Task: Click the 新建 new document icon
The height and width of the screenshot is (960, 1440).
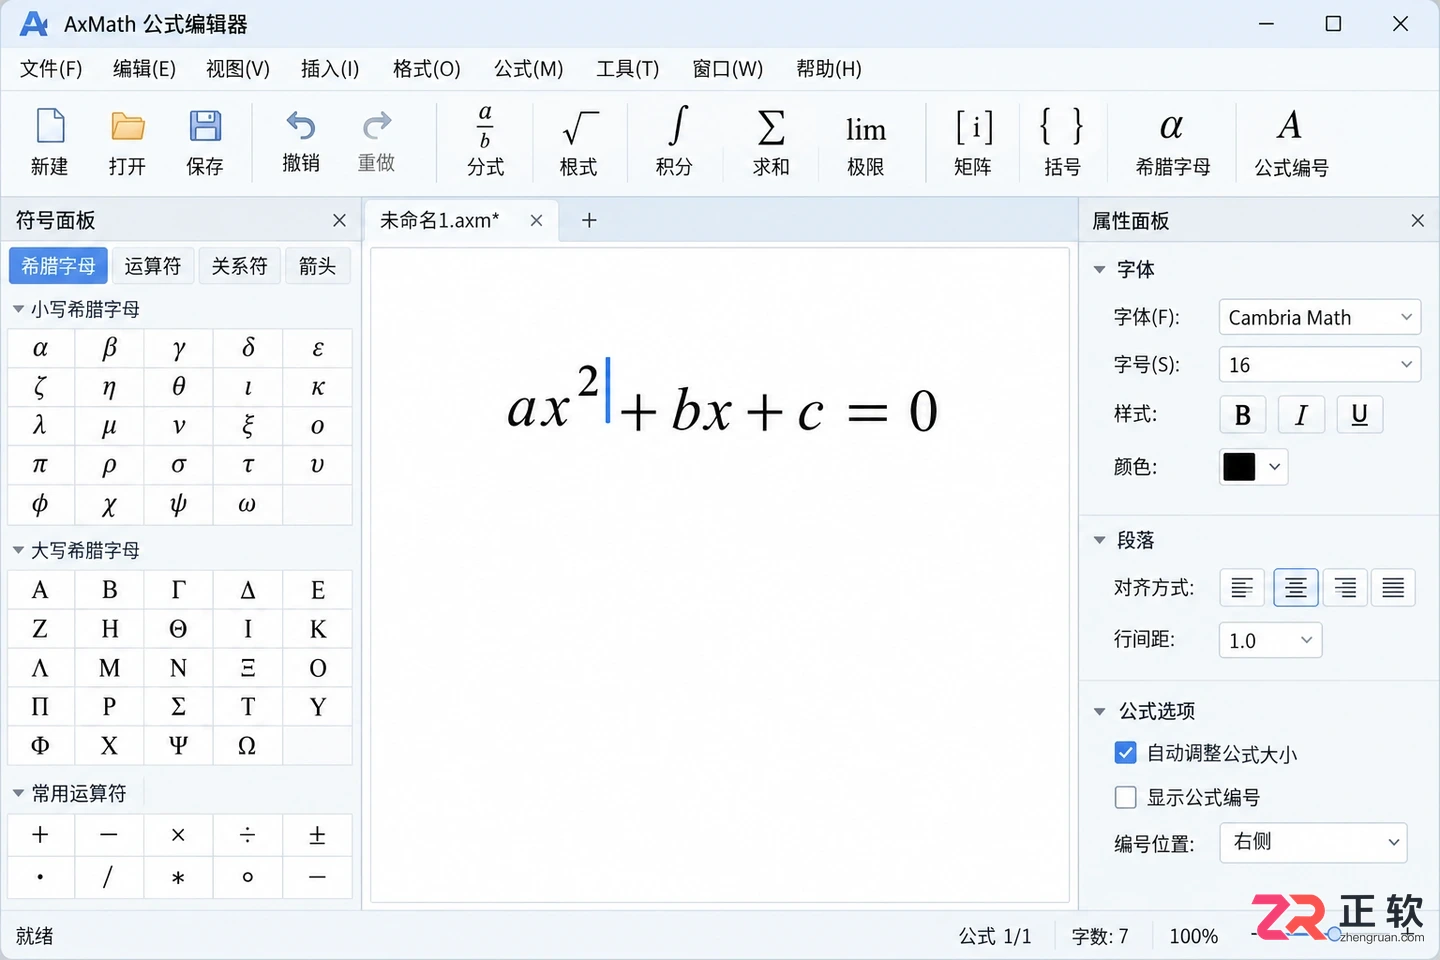Action: [x=50, y=127]
